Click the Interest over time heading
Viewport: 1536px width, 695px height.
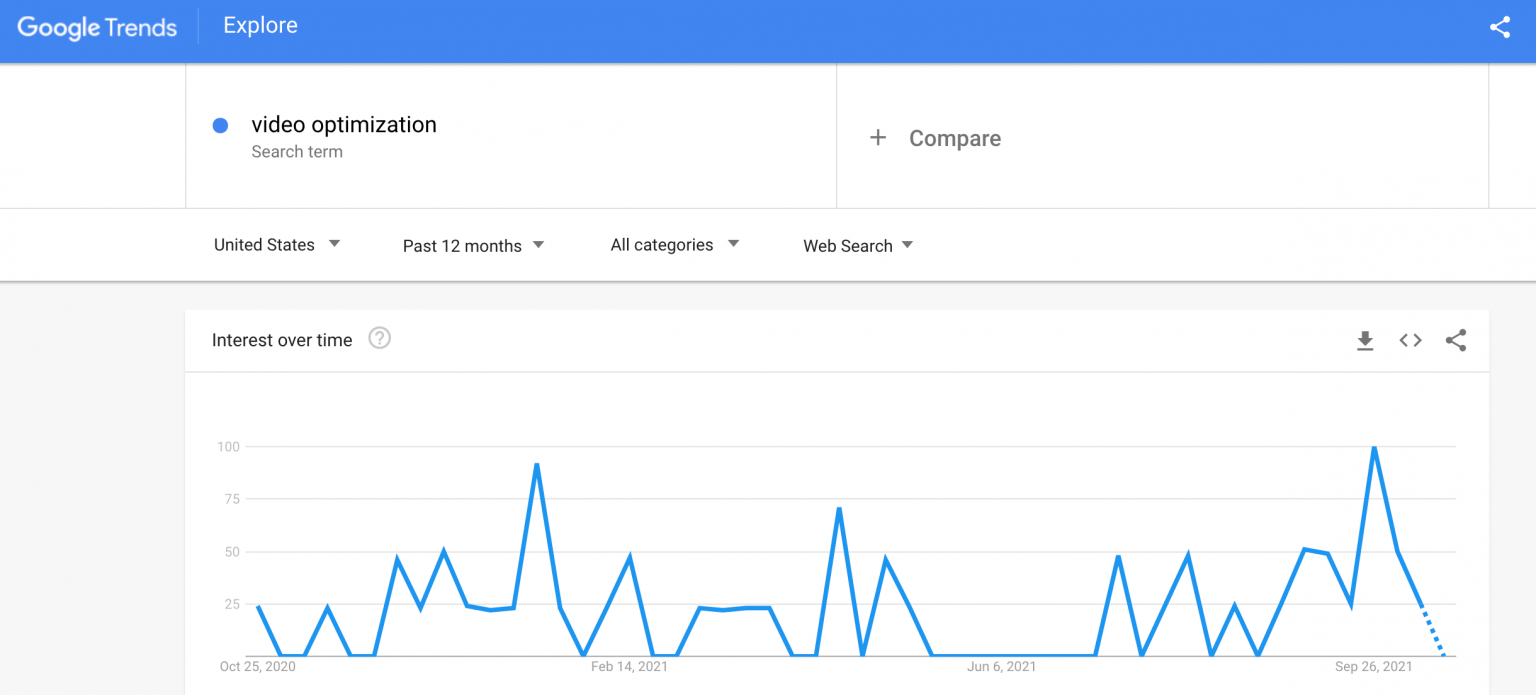coord(281,340)
